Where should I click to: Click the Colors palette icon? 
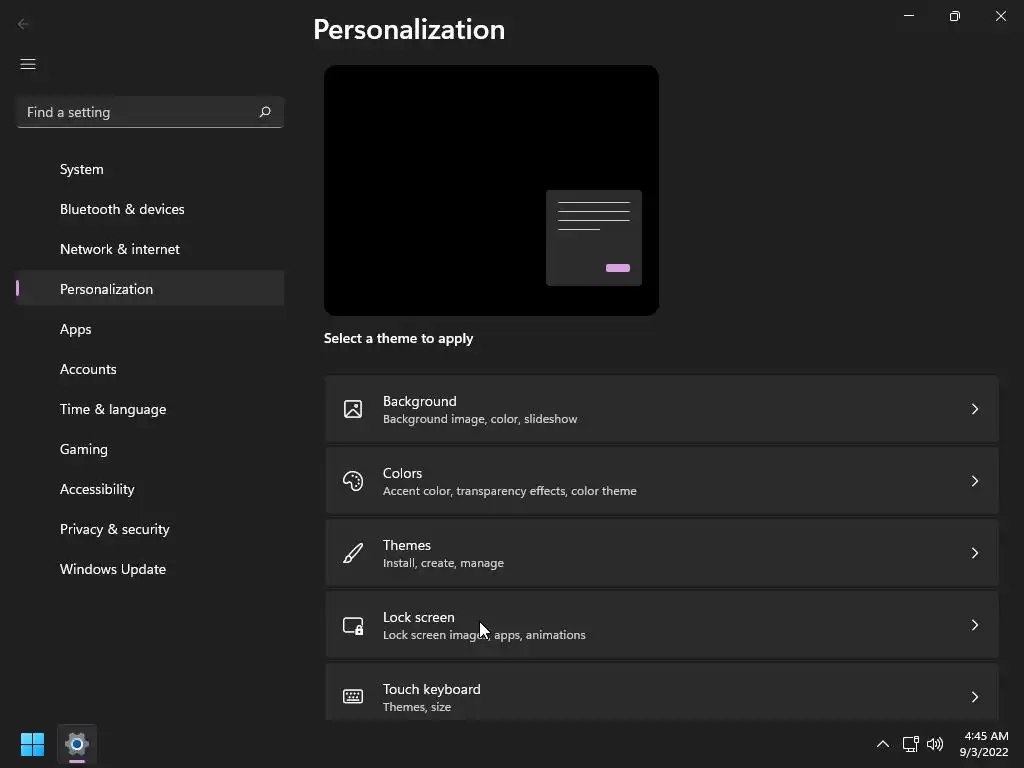tap(353, 481)
